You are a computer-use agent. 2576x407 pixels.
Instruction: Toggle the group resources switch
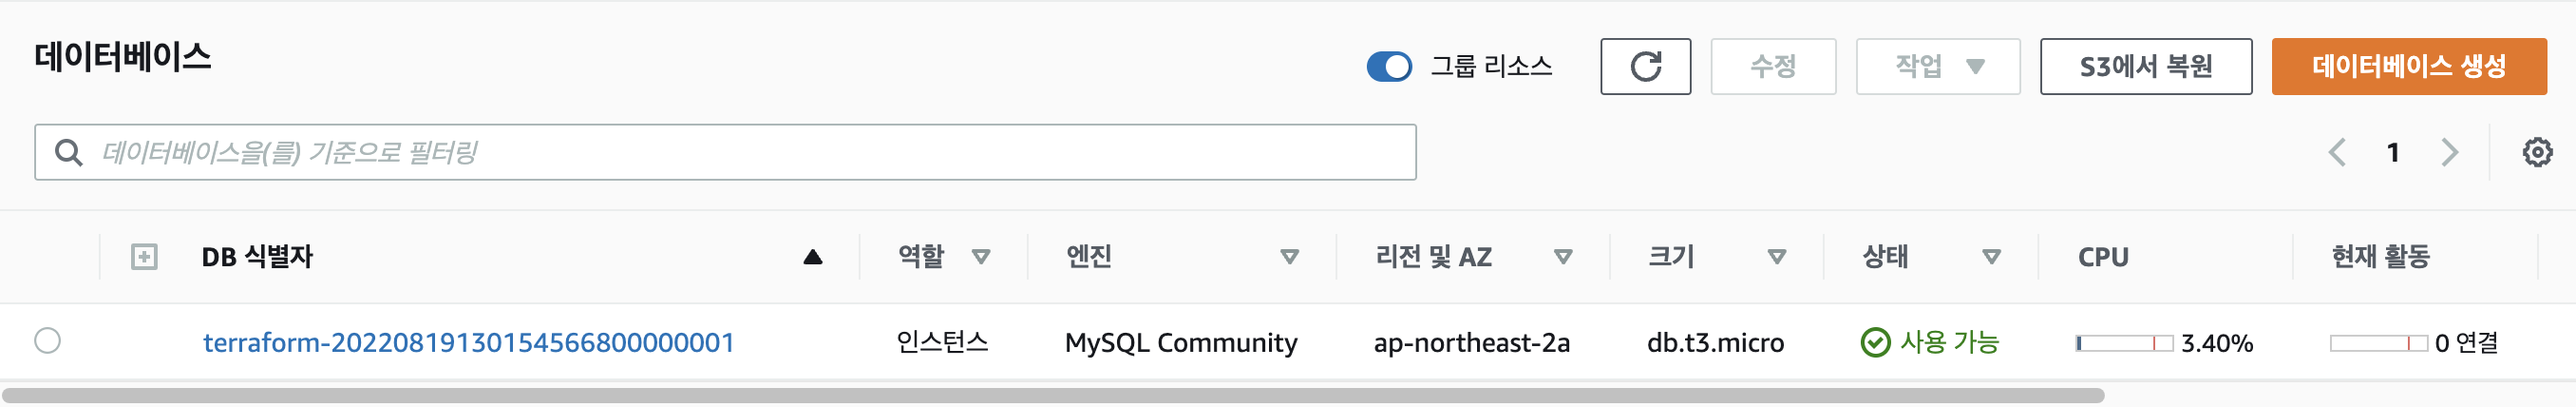coord(1389,67)
